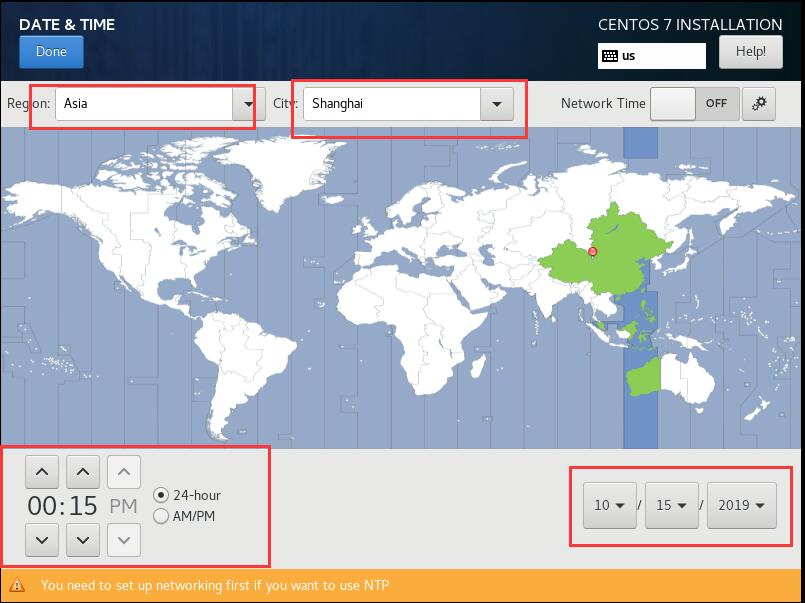Open the day dropdown showing 15
This screenshot has height=603, width=805.
671,505
